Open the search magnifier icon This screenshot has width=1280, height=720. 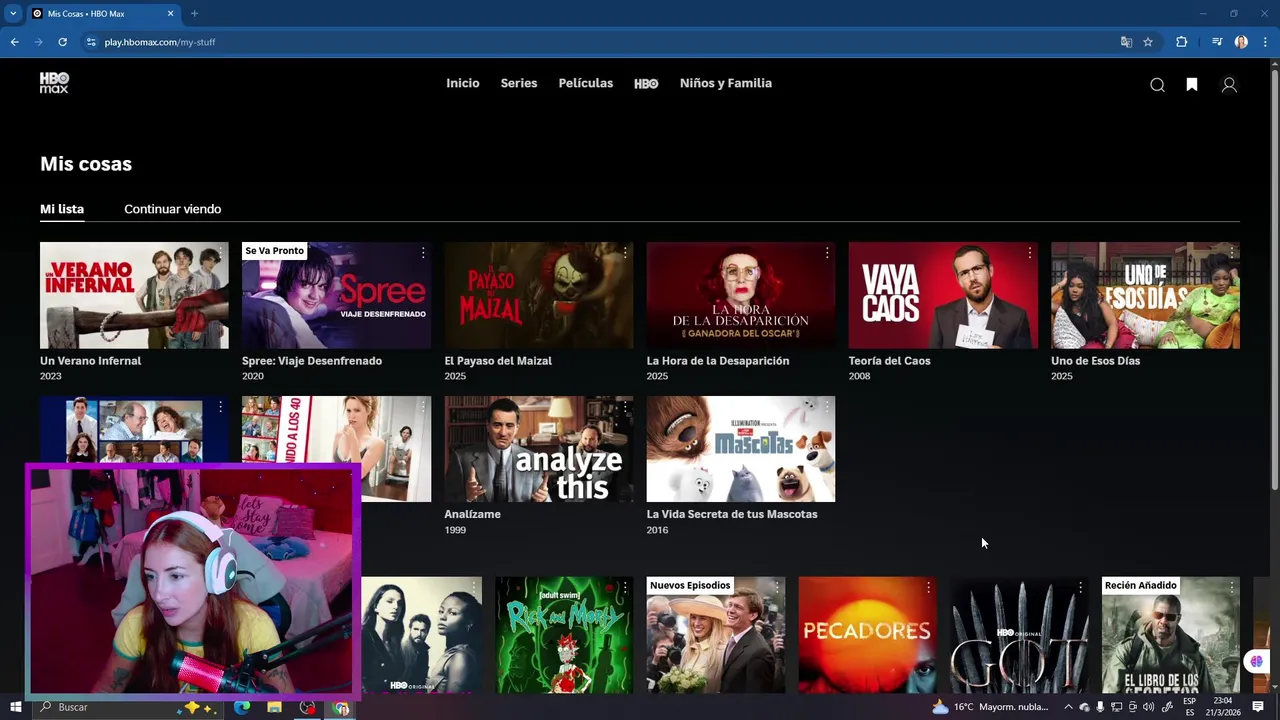pos(1157,85)
